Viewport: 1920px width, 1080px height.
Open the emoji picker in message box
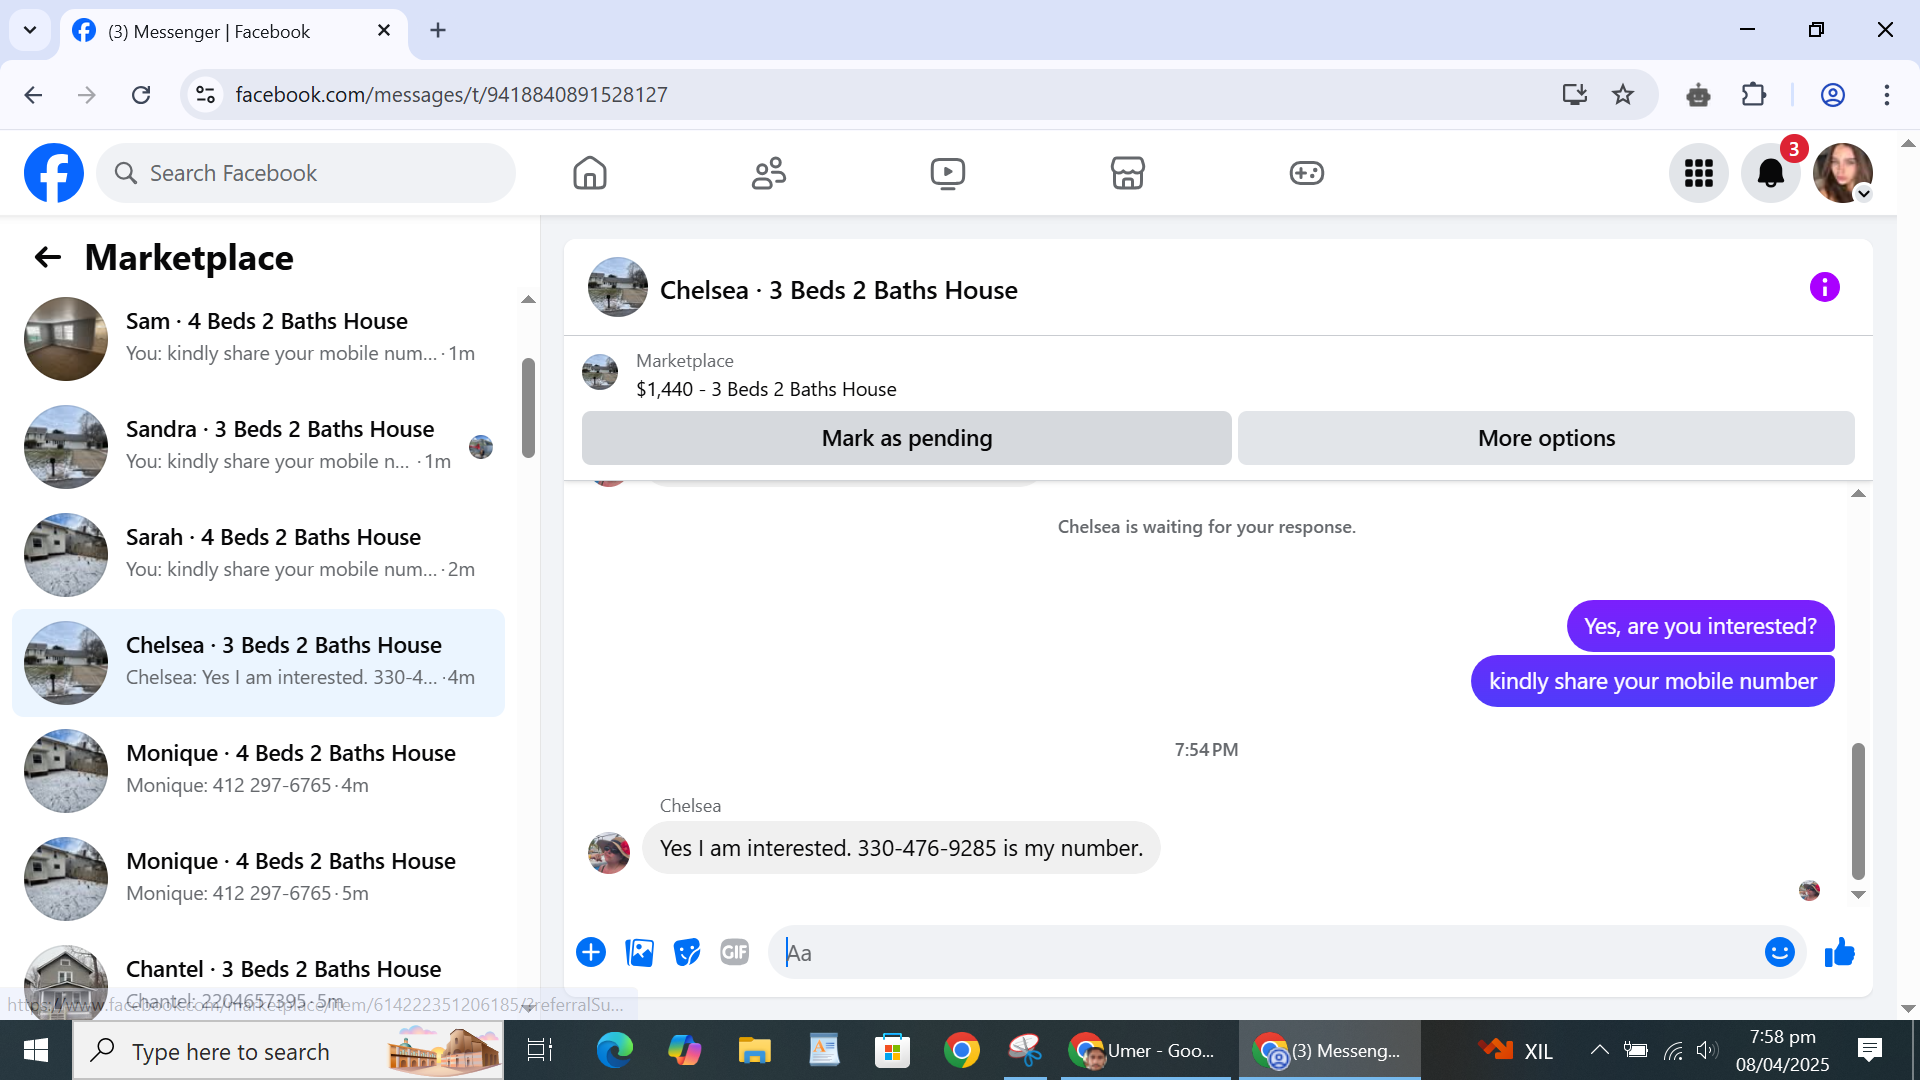click(1779, 953)
